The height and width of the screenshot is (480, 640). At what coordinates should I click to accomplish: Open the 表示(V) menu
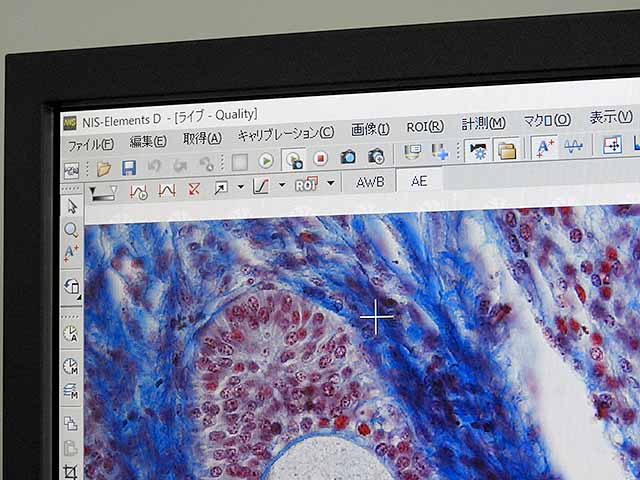click(x=611, y=118)
